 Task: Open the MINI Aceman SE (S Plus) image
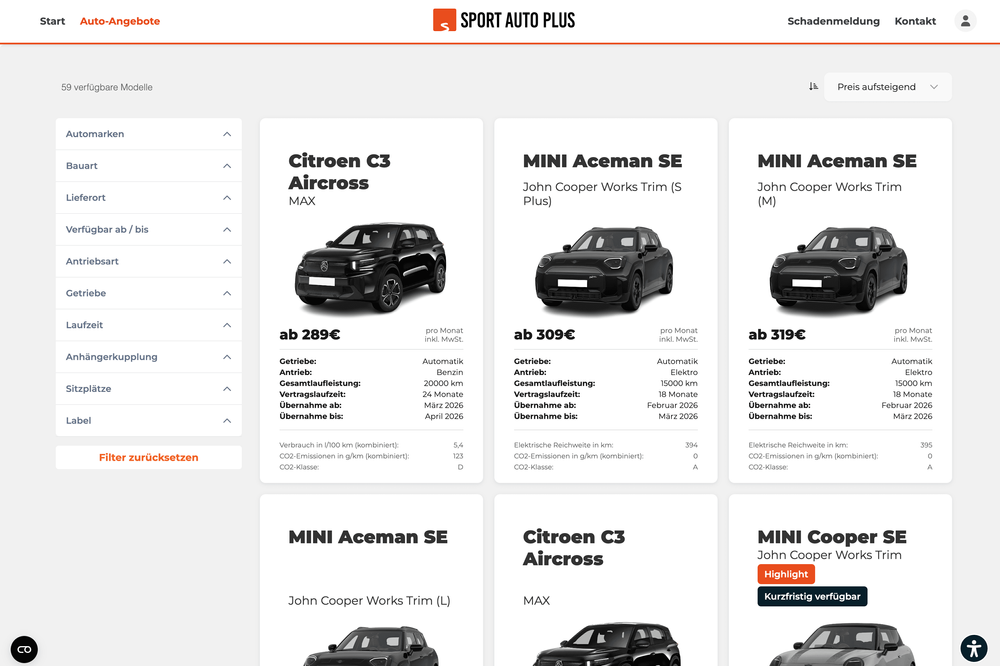point(606,266)
